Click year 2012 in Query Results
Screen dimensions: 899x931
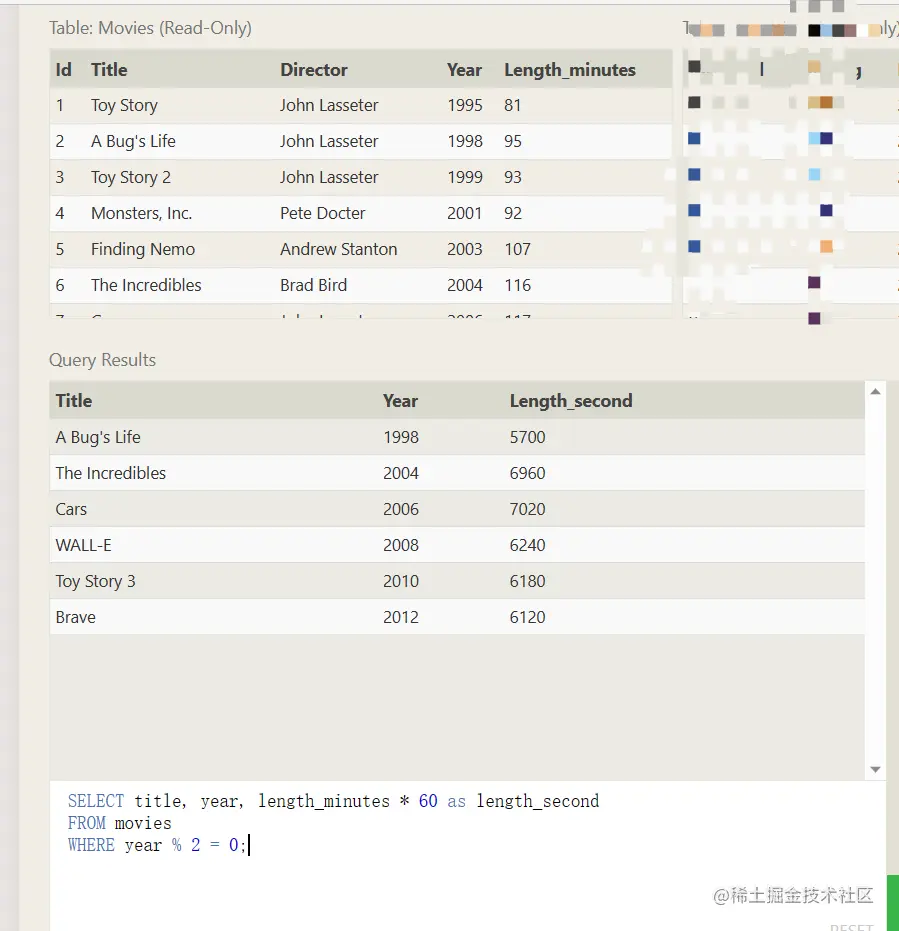(x=401, y=618)
